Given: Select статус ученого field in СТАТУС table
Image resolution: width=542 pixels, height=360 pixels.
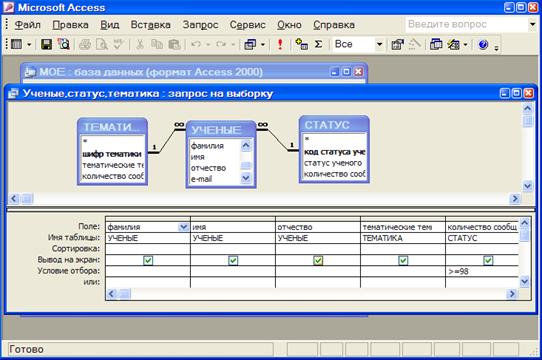Looking at the screenshot, I should (x=334, y=163).
